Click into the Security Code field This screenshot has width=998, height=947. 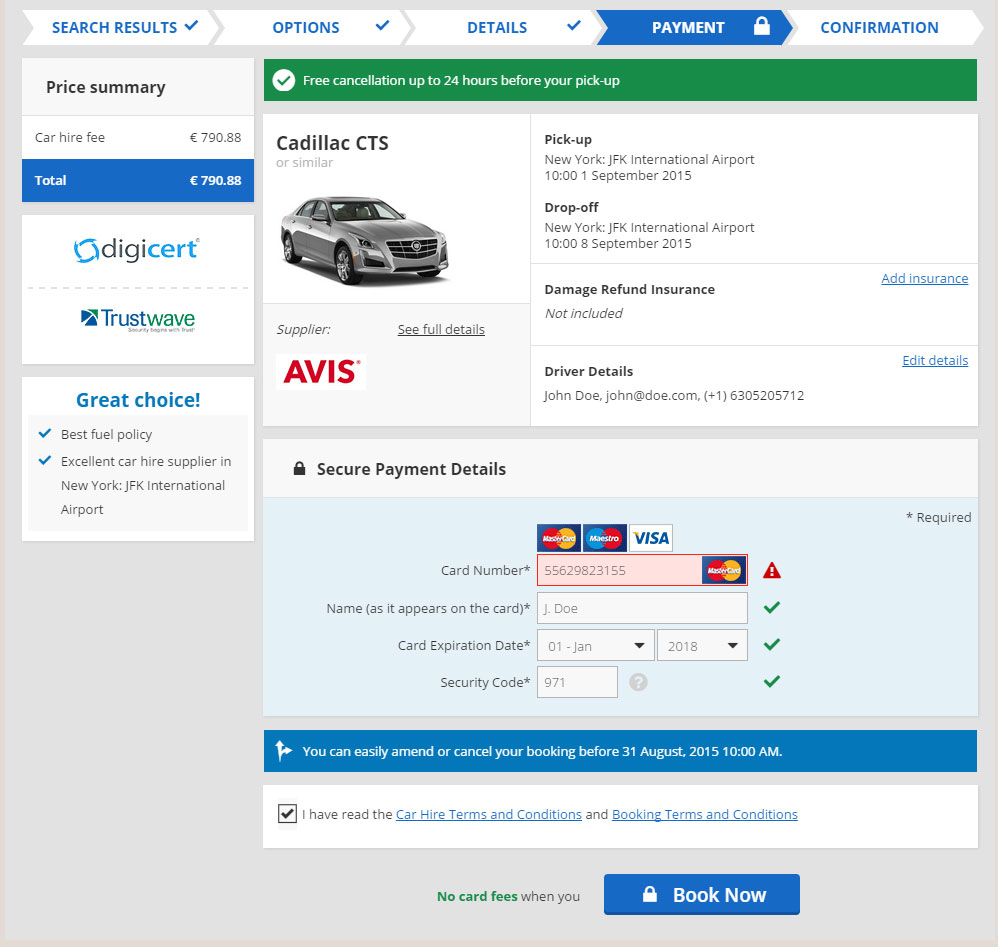coord(577,682)
